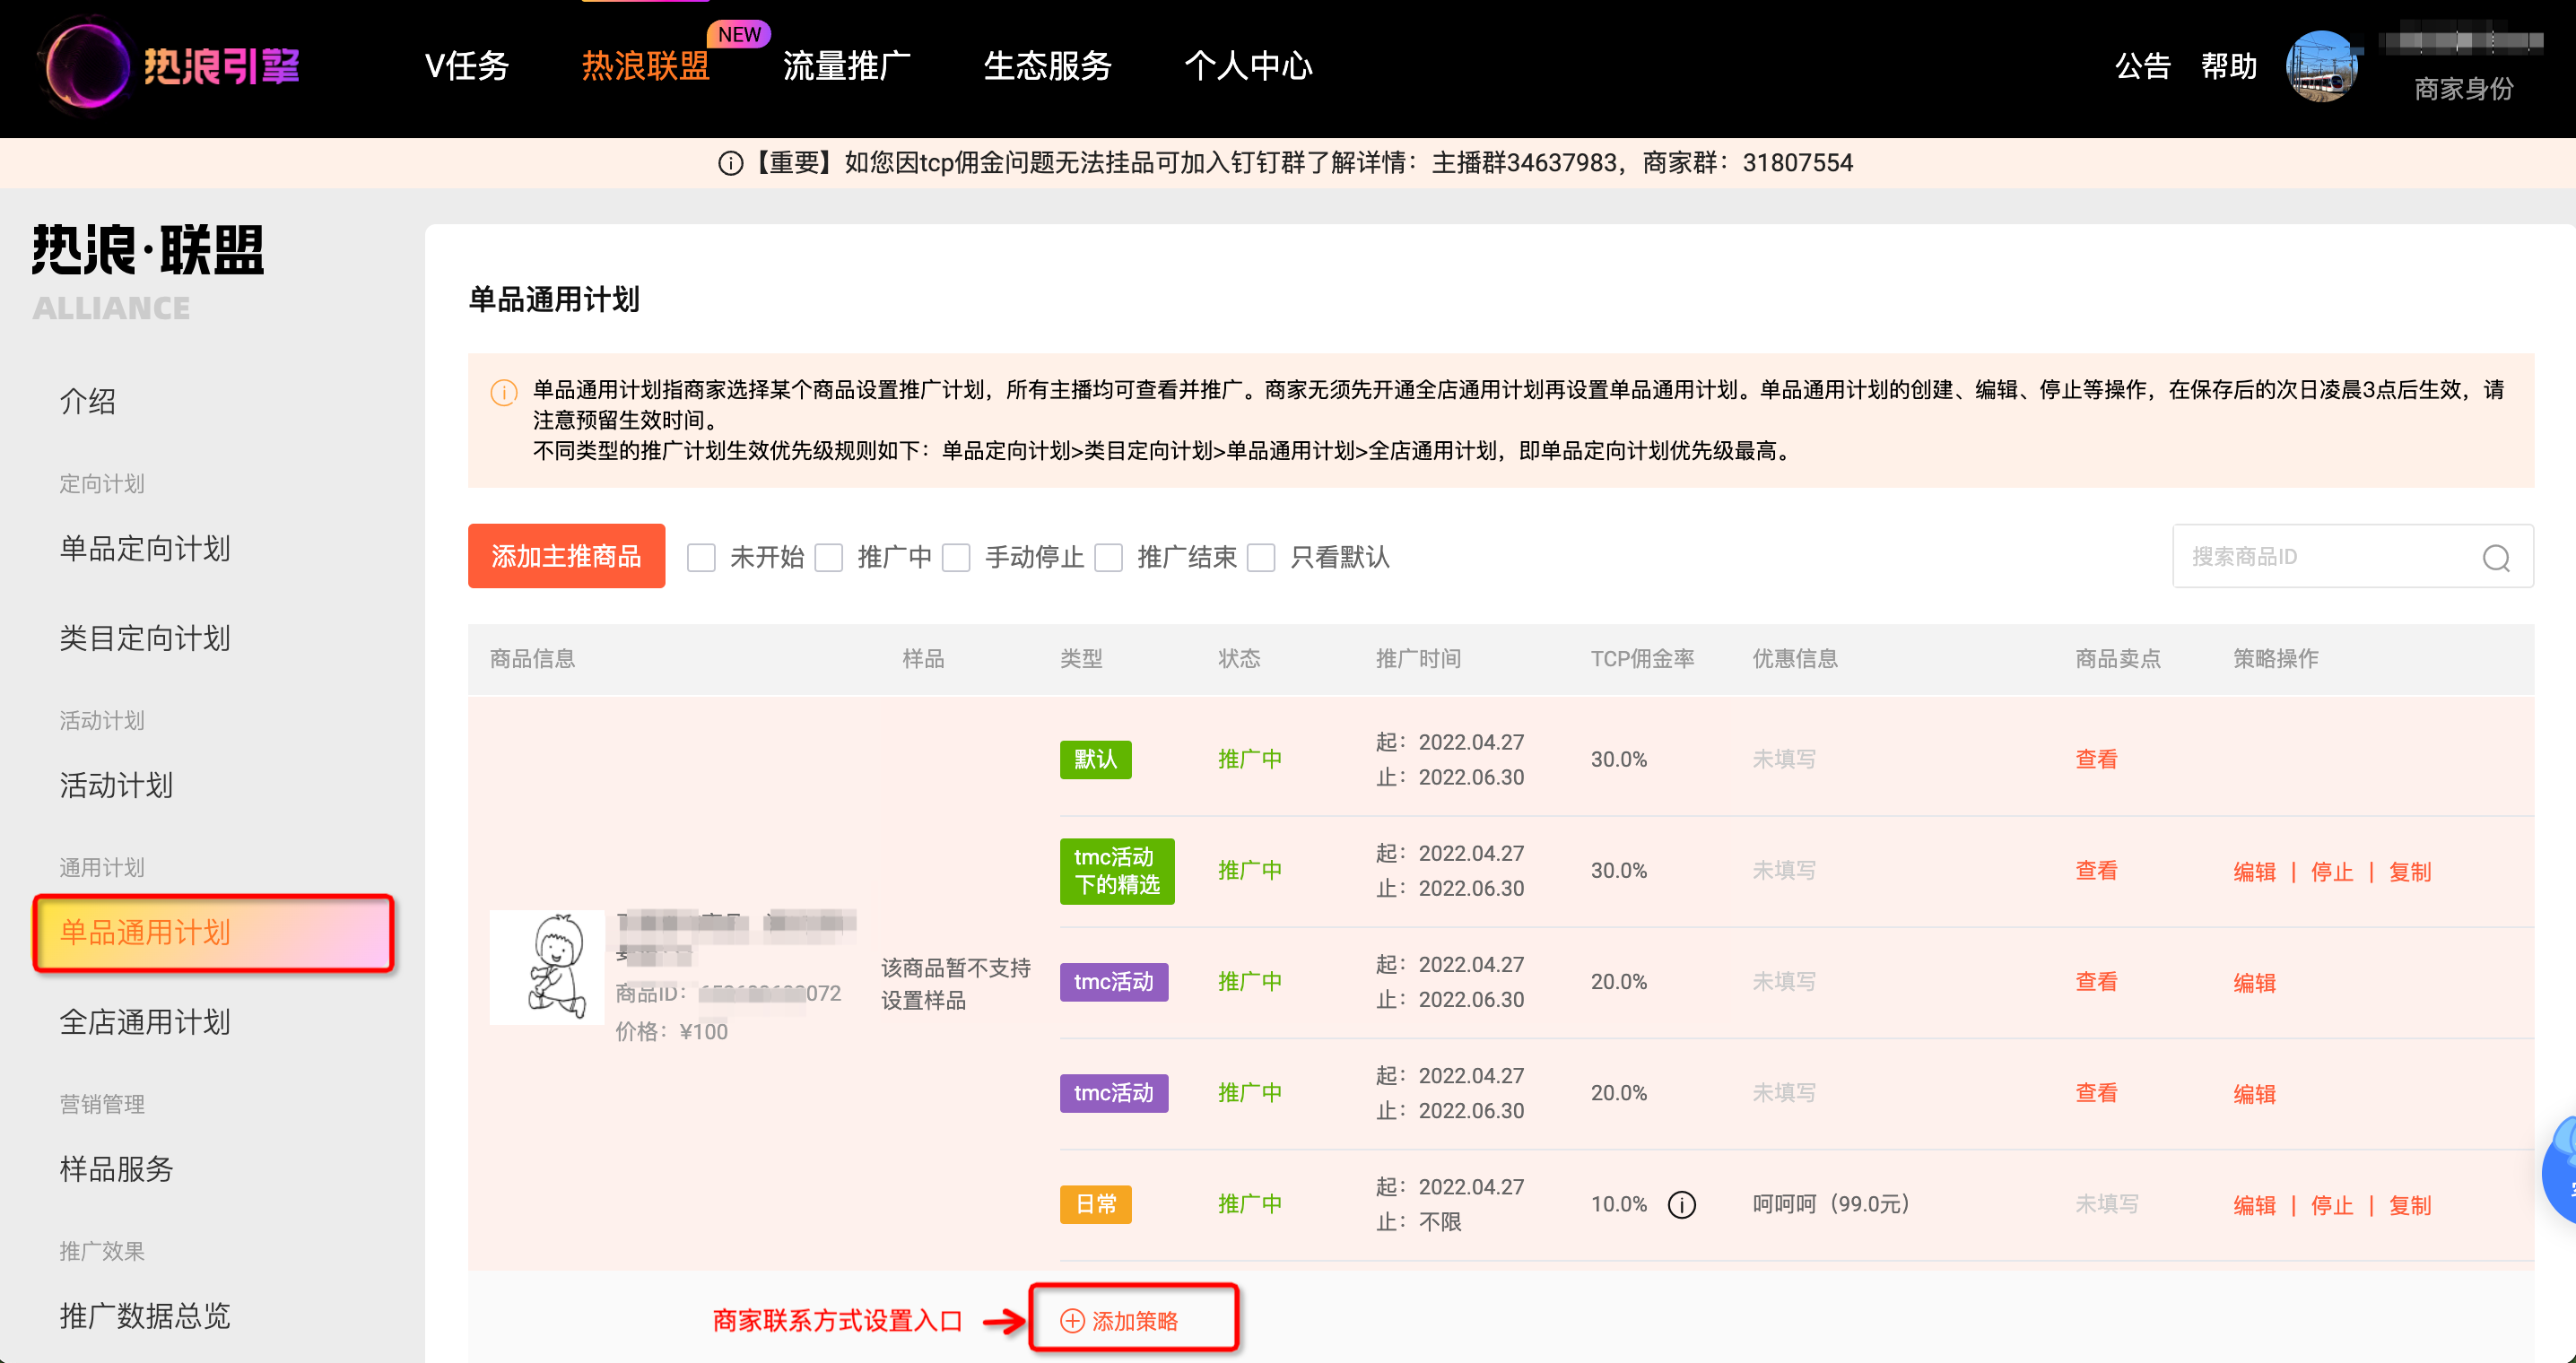Click the 10.0% commission value
Viewport: 2576px width, 1363px height.
click(x=1618, y=1204)
